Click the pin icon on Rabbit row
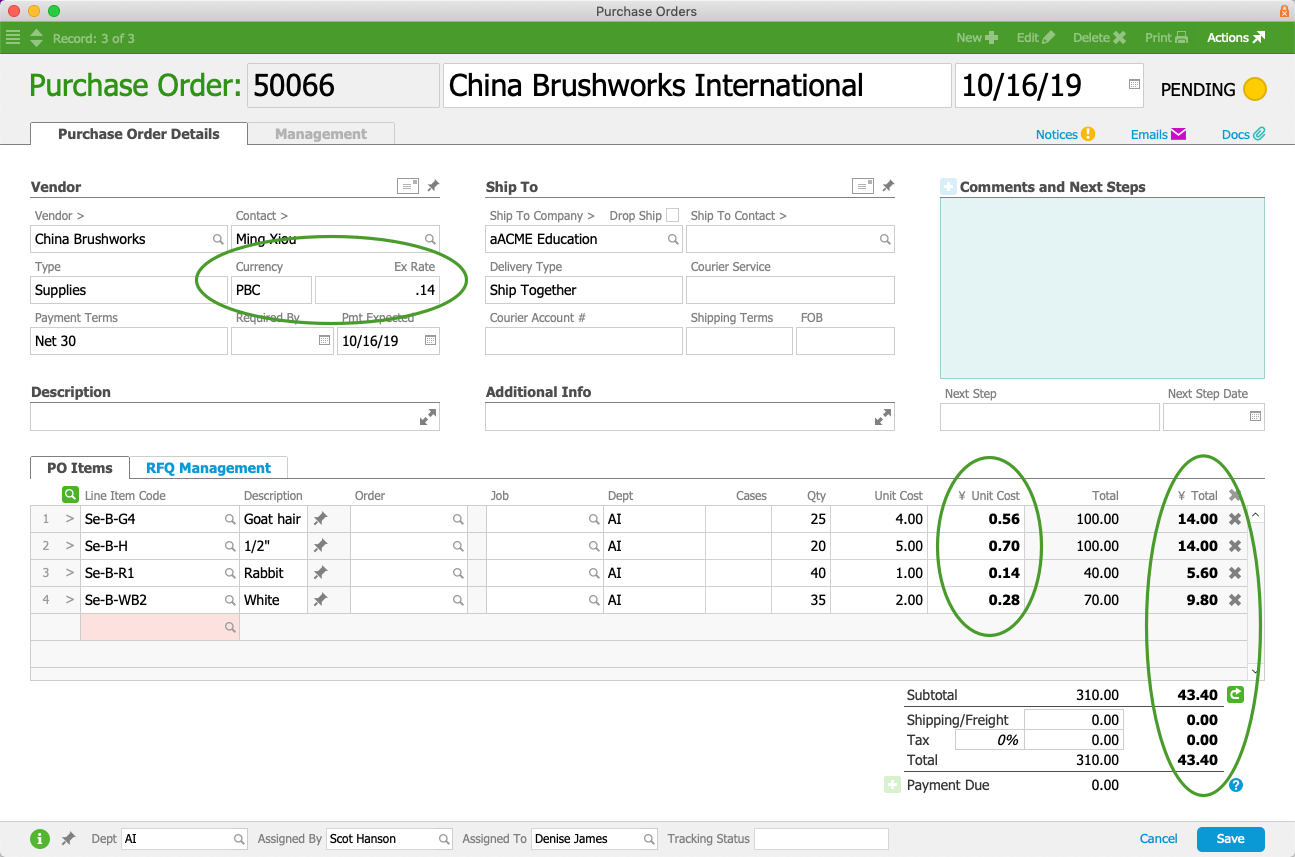The width and height of the screenshot is (1295, 857). (320, 573)
